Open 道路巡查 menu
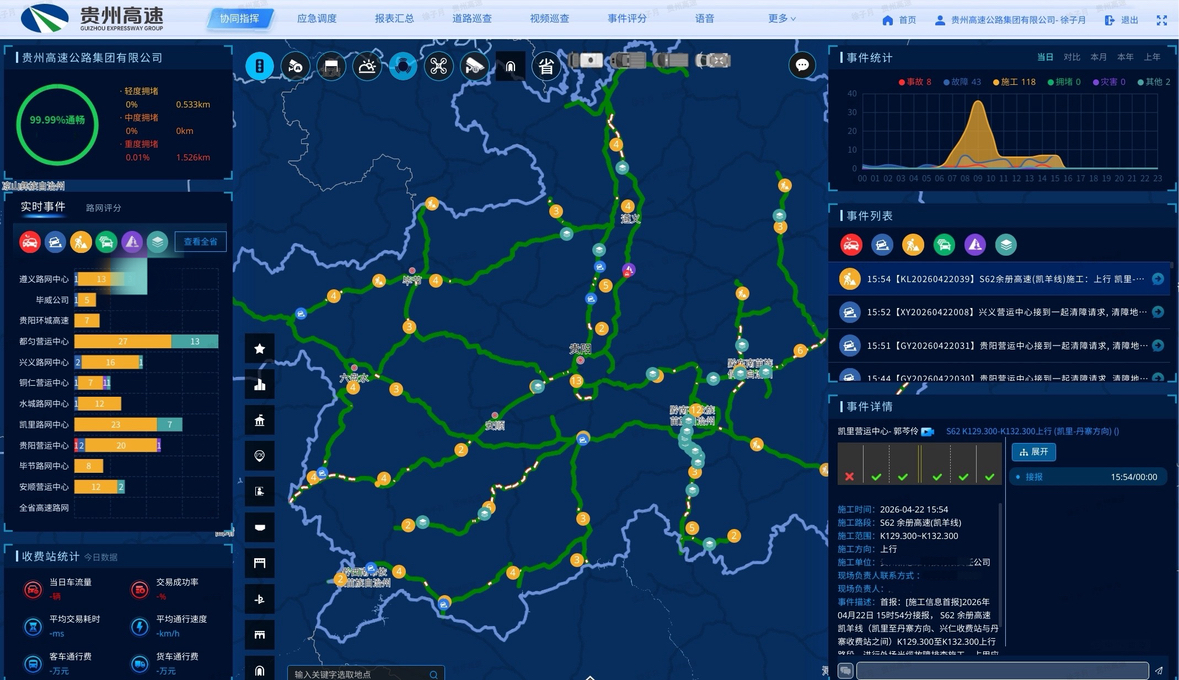Viewport: 1179px width, 680px height. [x=471, y=18]
